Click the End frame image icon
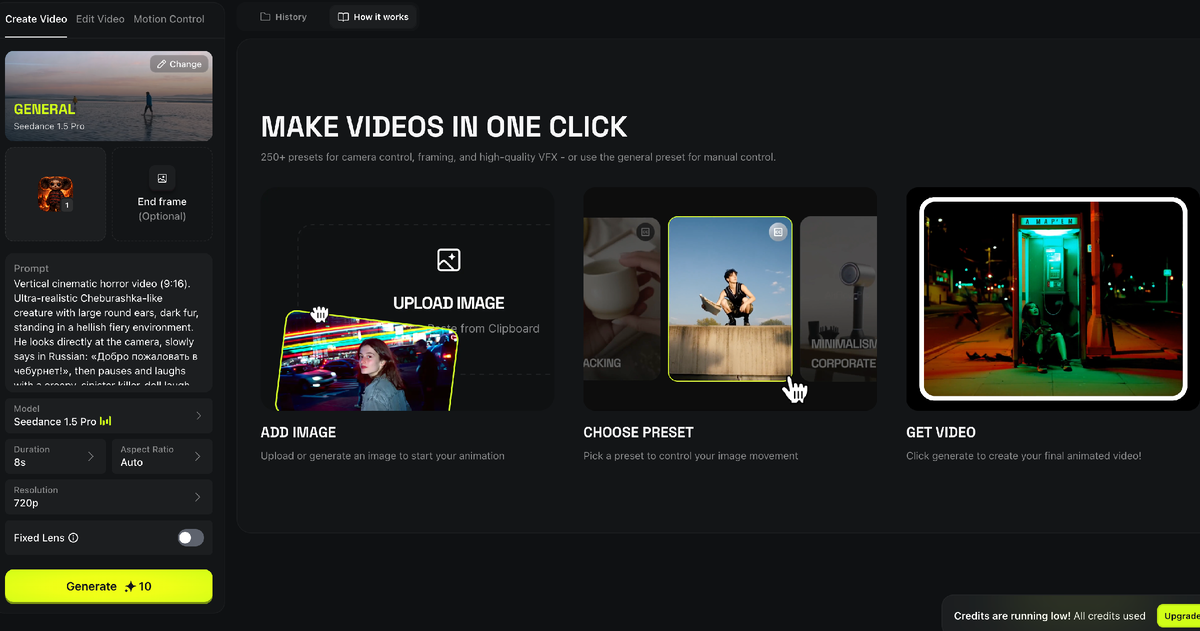 162,178
